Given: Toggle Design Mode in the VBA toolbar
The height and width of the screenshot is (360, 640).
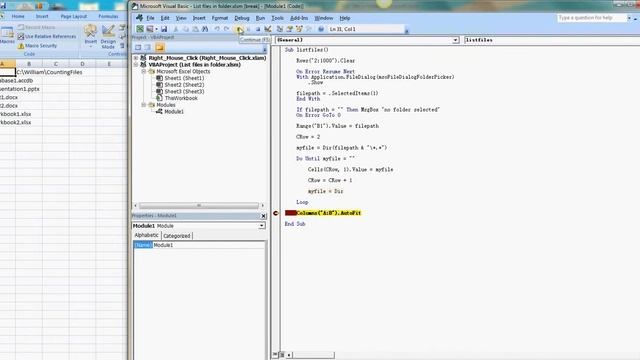Looking at the screenshot, I should point(268,29).
